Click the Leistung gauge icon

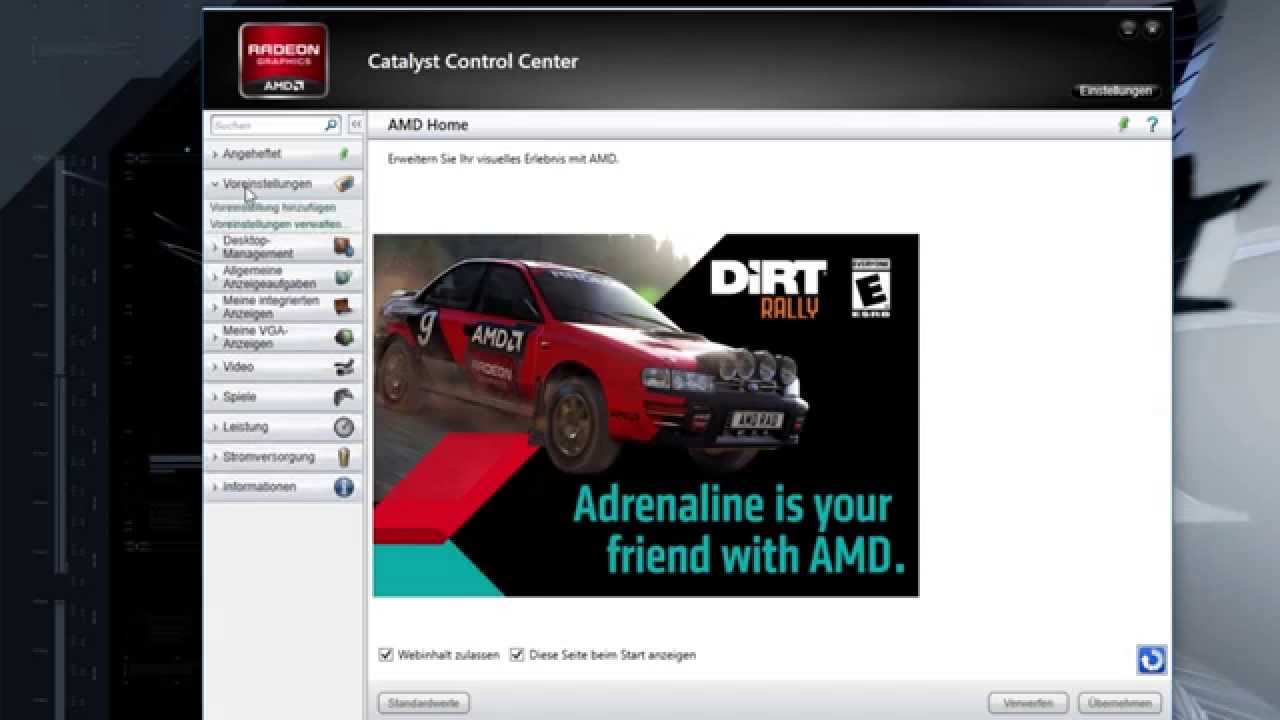click(x=344, y=427)
